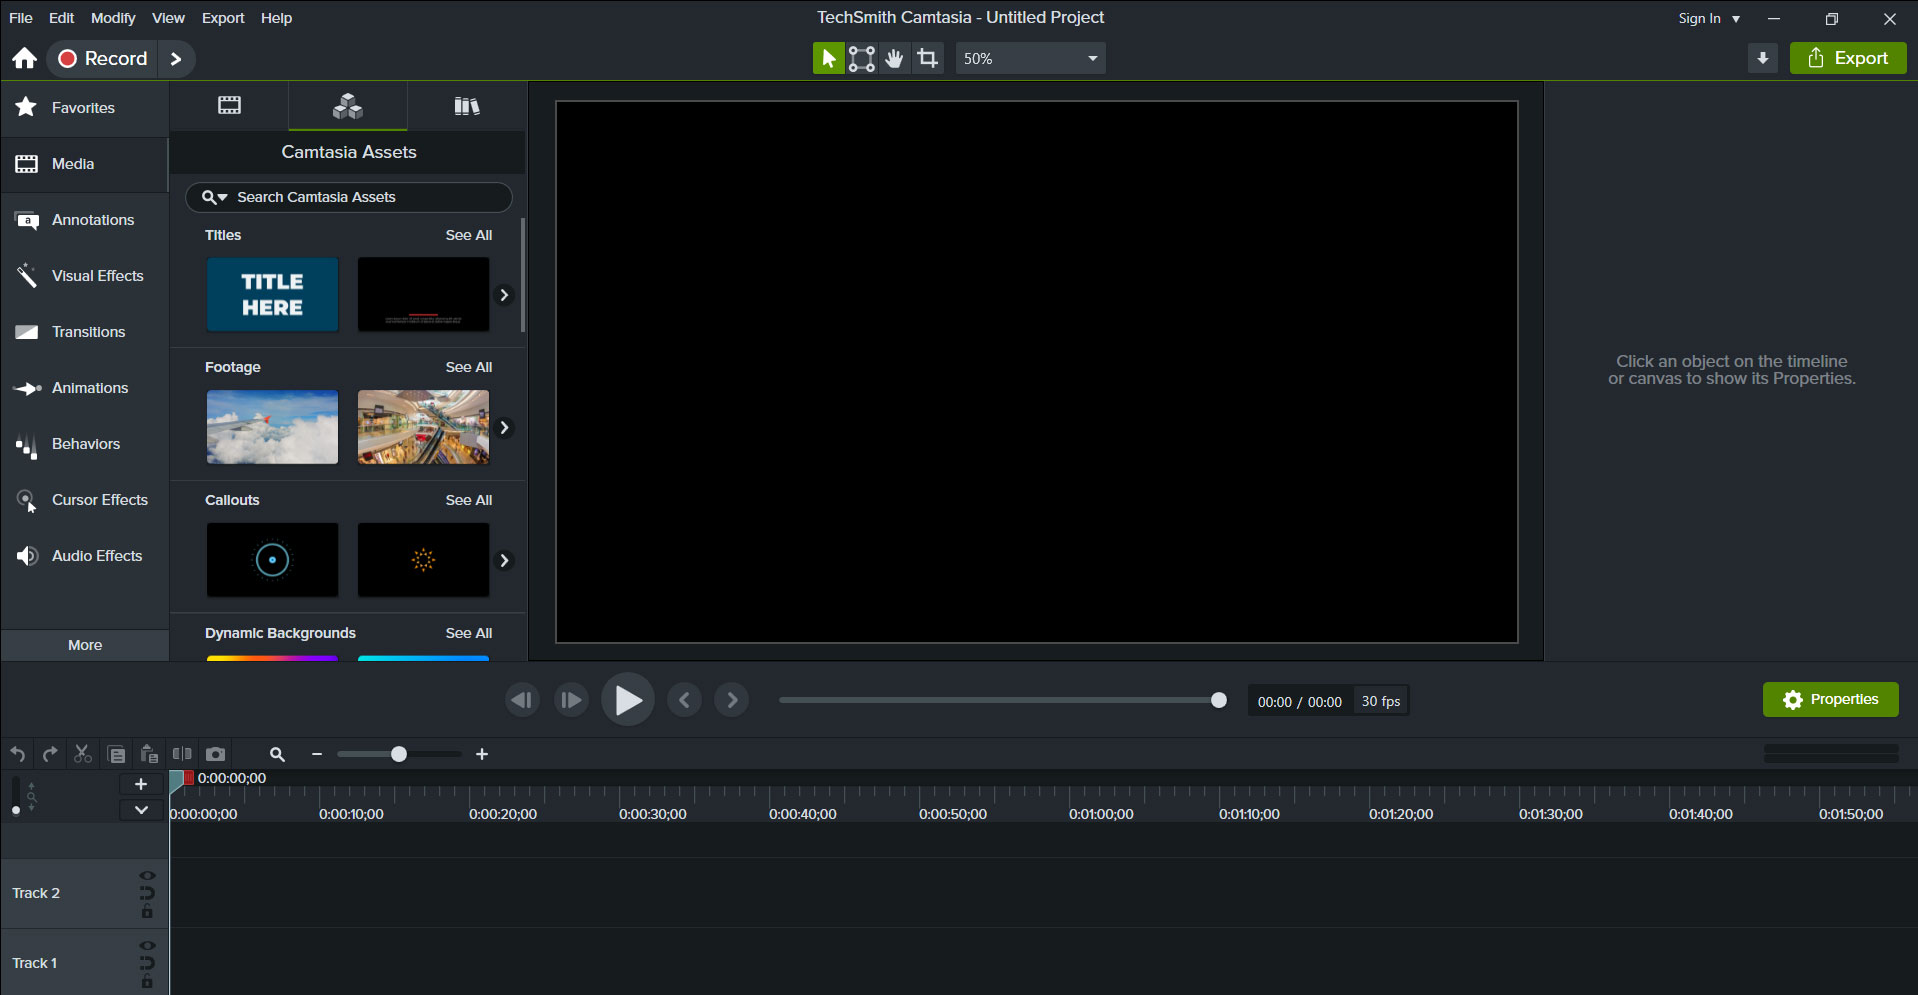The height and width of the screenshot is (995, 1918).
Task: Undo using the timeline toolbar arrow
Action: click(18, 754)
